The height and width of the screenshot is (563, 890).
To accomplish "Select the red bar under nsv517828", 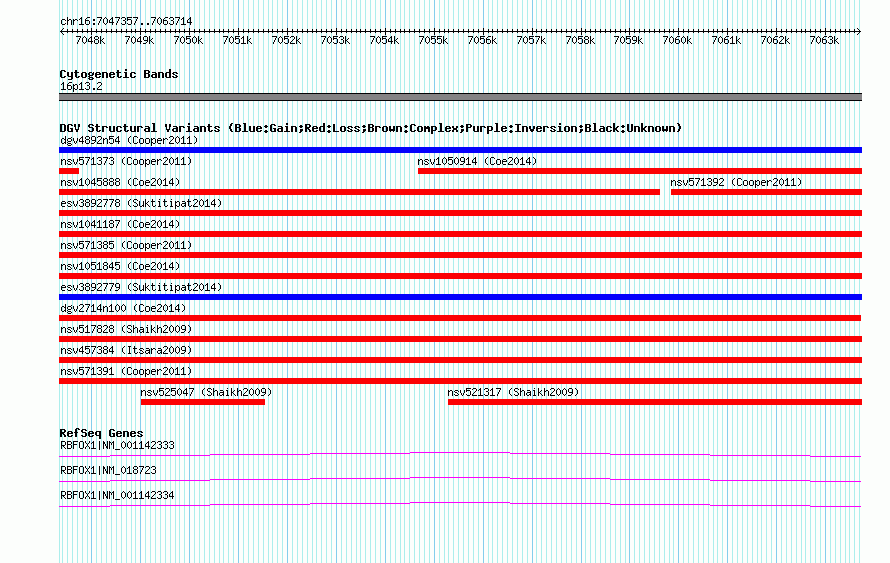I will tap(460, 339).
